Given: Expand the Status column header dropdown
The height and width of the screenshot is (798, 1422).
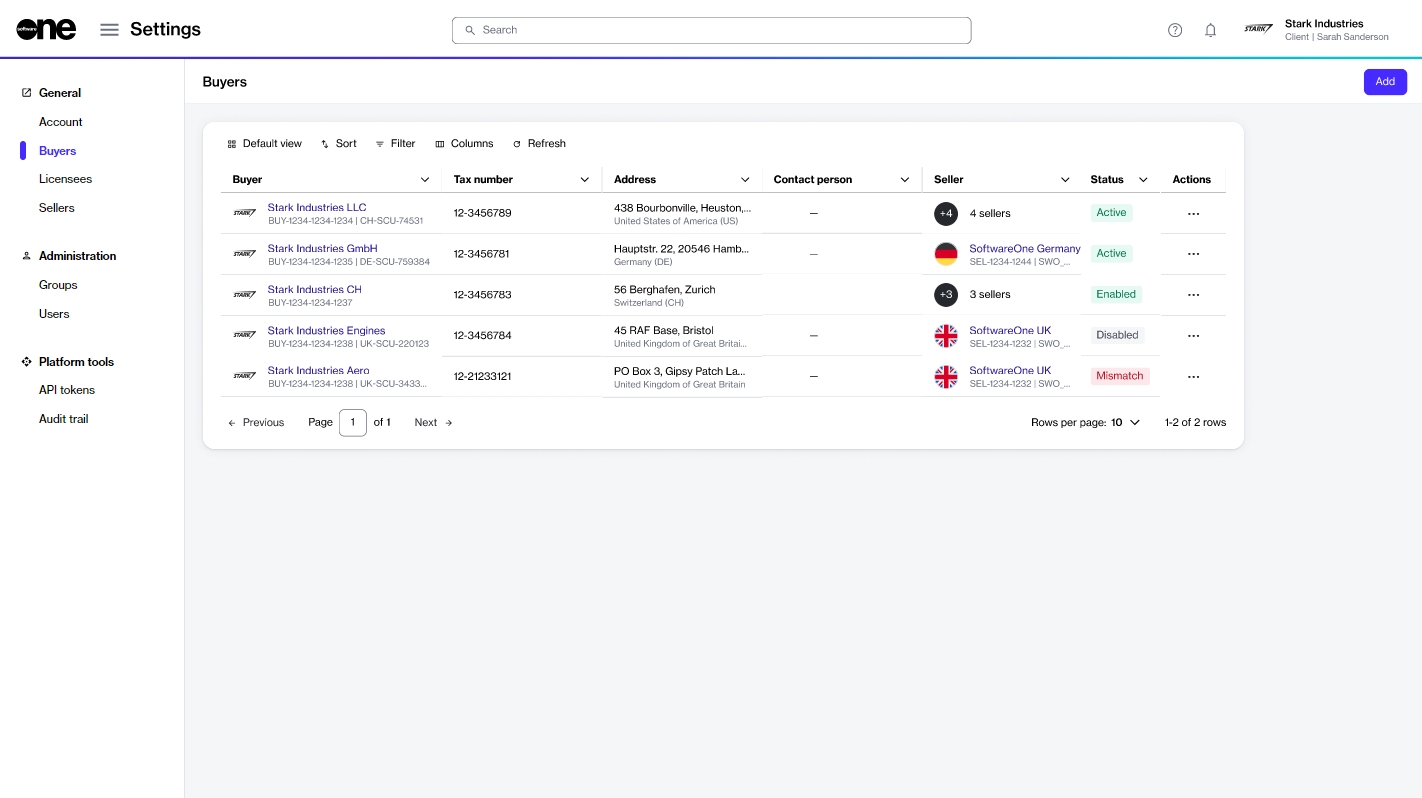Looking at the screenshot, I should [1143, 180].
